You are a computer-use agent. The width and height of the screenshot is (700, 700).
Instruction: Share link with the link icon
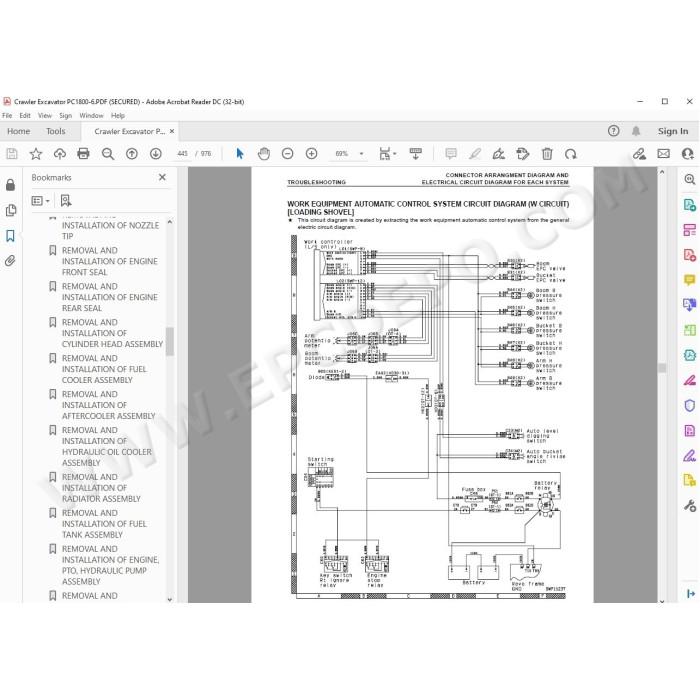pyautogui.click(x=639, y=154)
